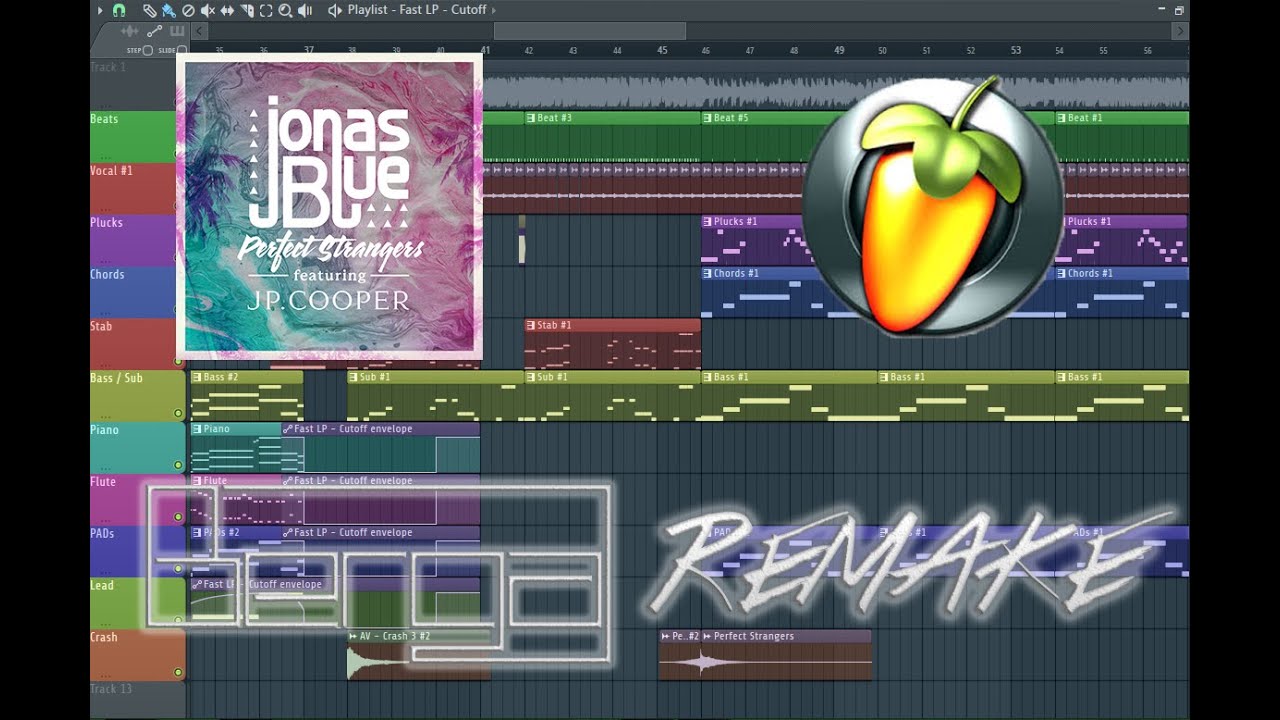1280x720 pixels.
Task: Select the Bass / Sub track header
Action: (138, 397)
